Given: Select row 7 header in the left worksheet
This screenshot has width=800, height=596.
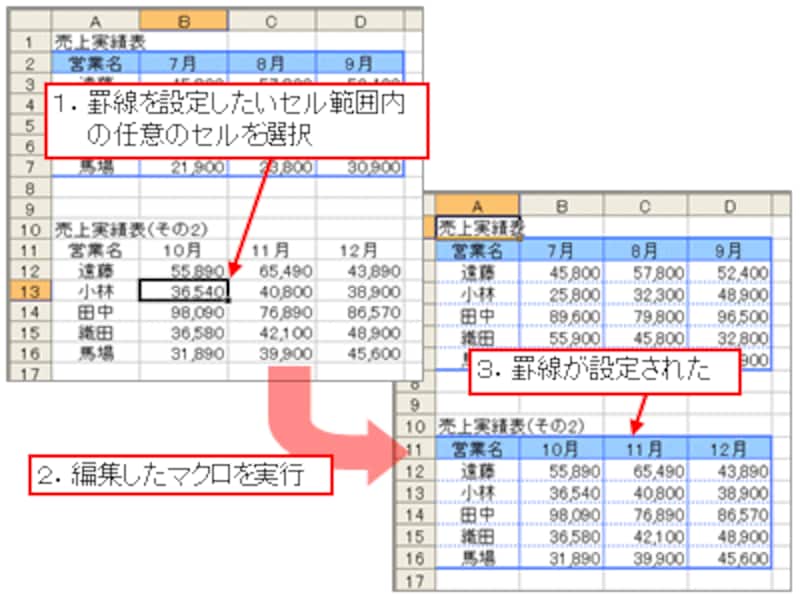Looking at the screenshot, I should pyautogui.click(x=30, y=167).
